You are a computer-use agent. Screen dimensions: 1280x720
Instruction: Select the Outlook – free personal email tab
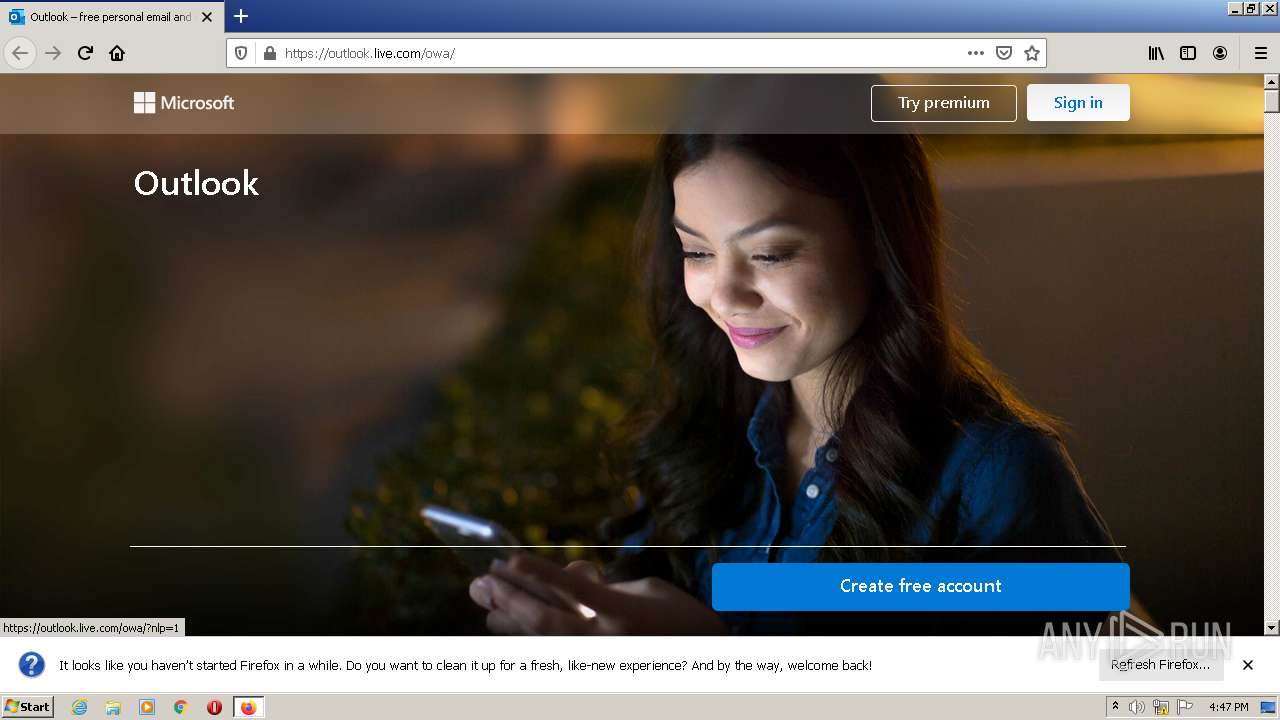pyautogui.click(x=111, y=17)
